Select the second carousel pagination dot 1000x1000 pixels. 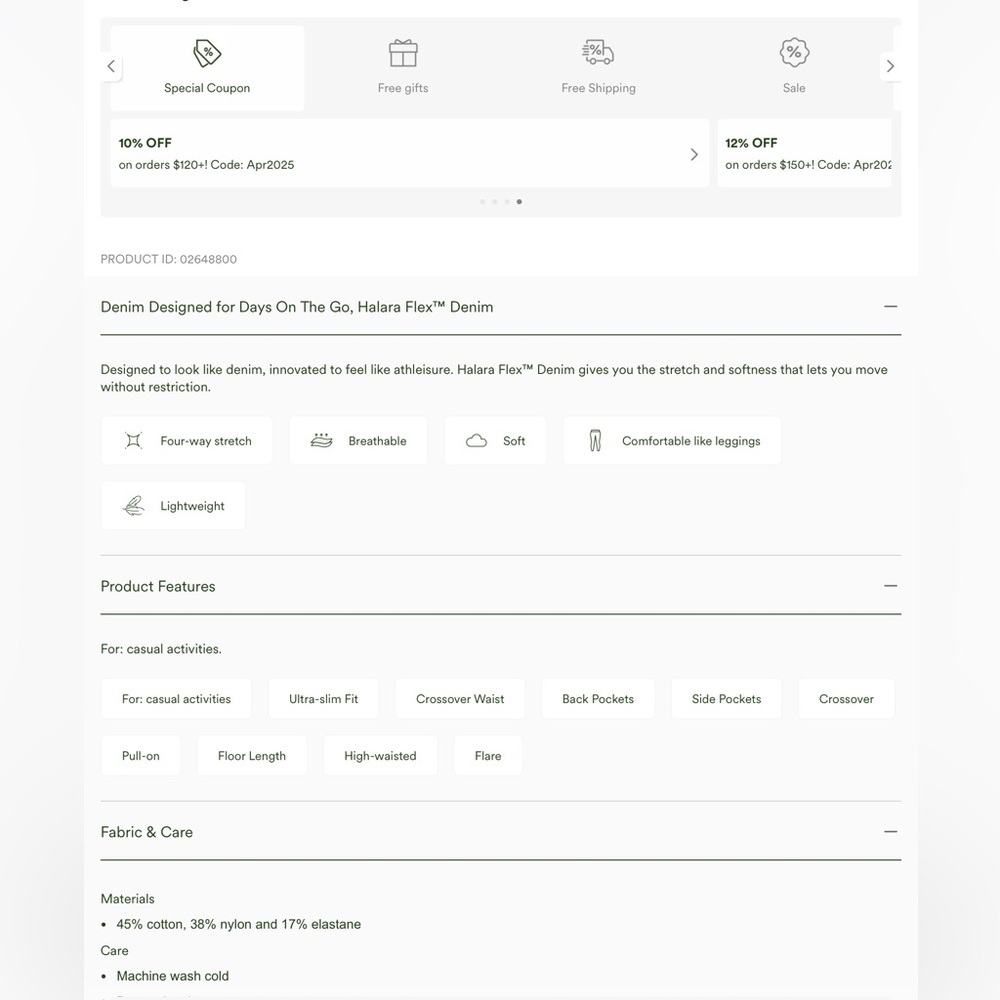tap(495, 202)
